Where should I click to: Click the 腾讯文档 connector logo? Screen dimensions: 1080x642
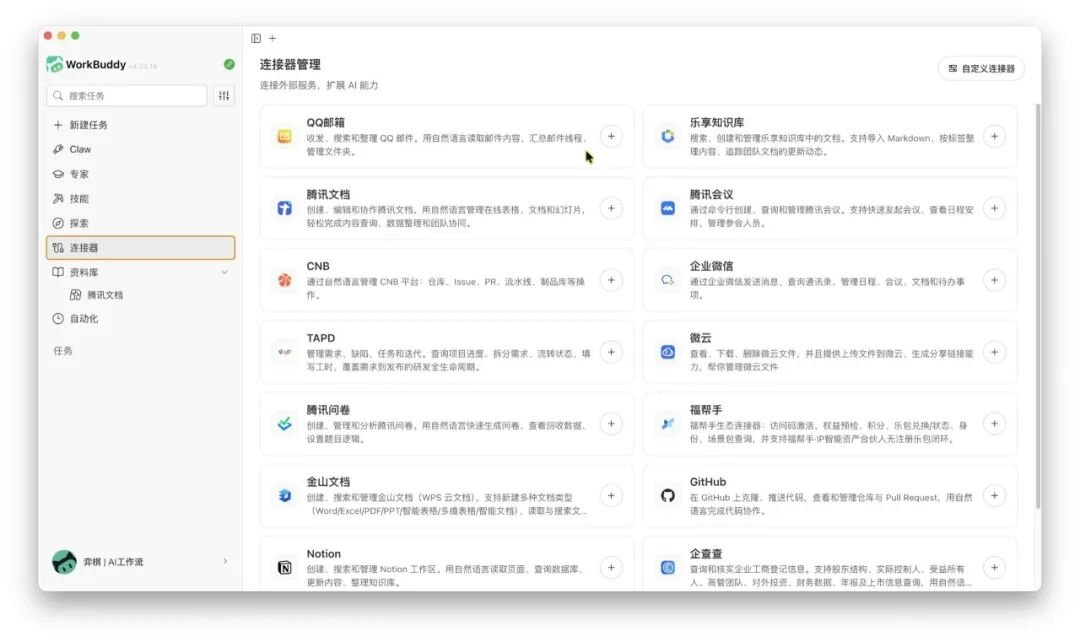[284, 208]
